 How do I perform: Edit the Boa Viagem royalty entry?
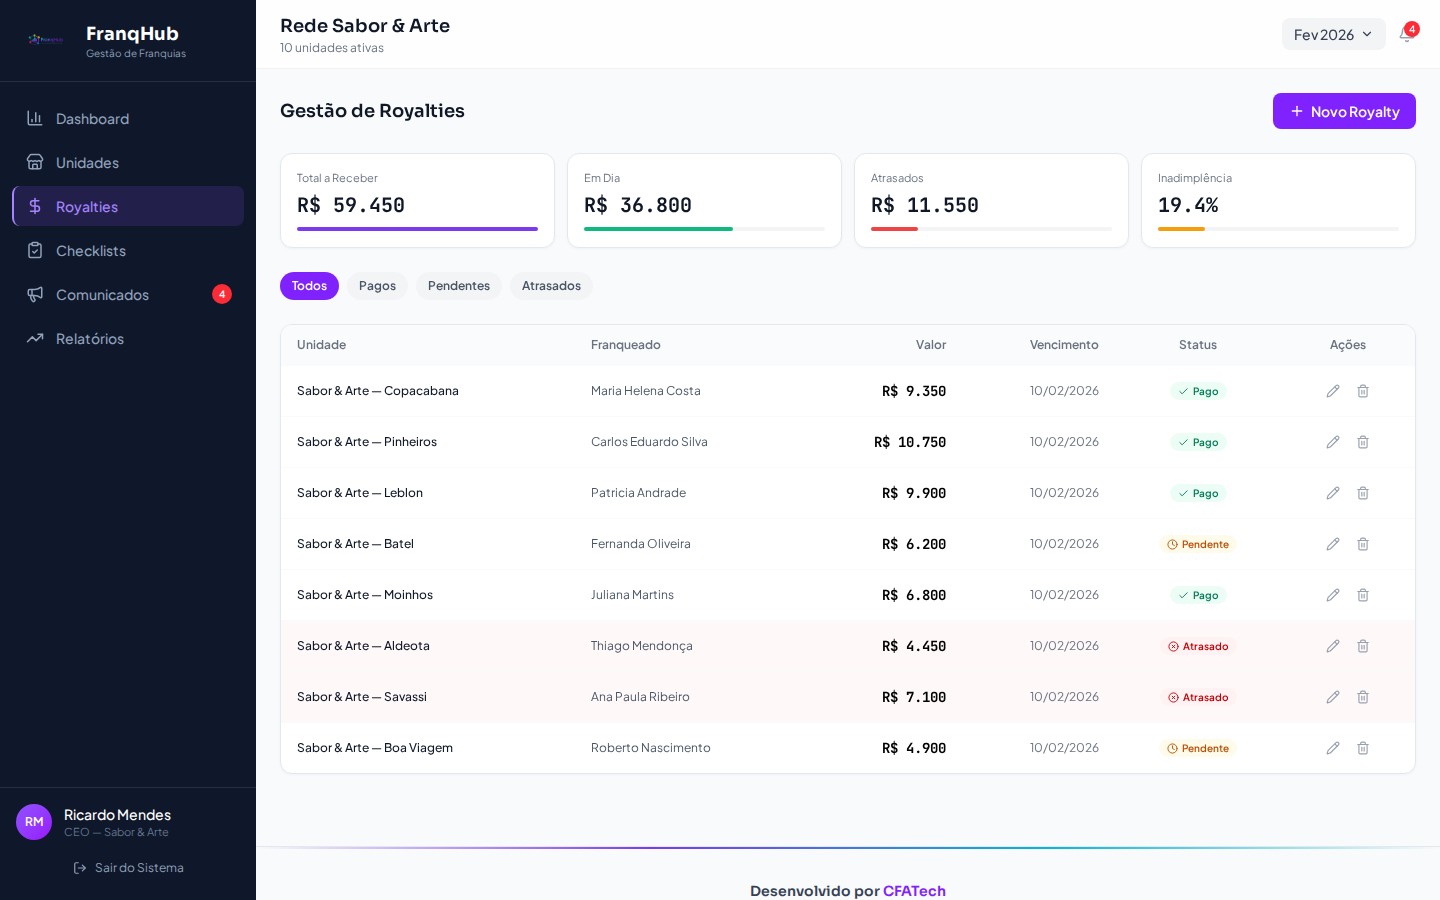[1332, 748]
